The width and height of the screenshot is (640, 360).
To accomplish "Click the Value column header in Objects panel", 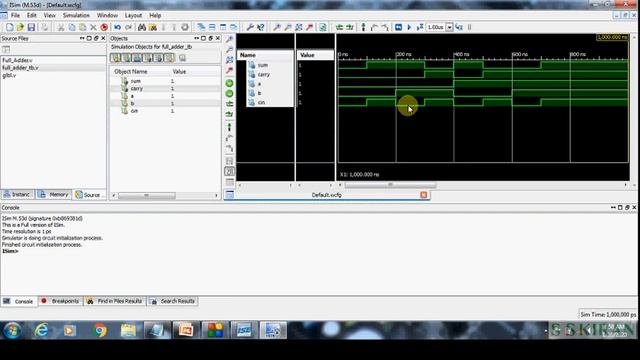I will pos(179,71).
